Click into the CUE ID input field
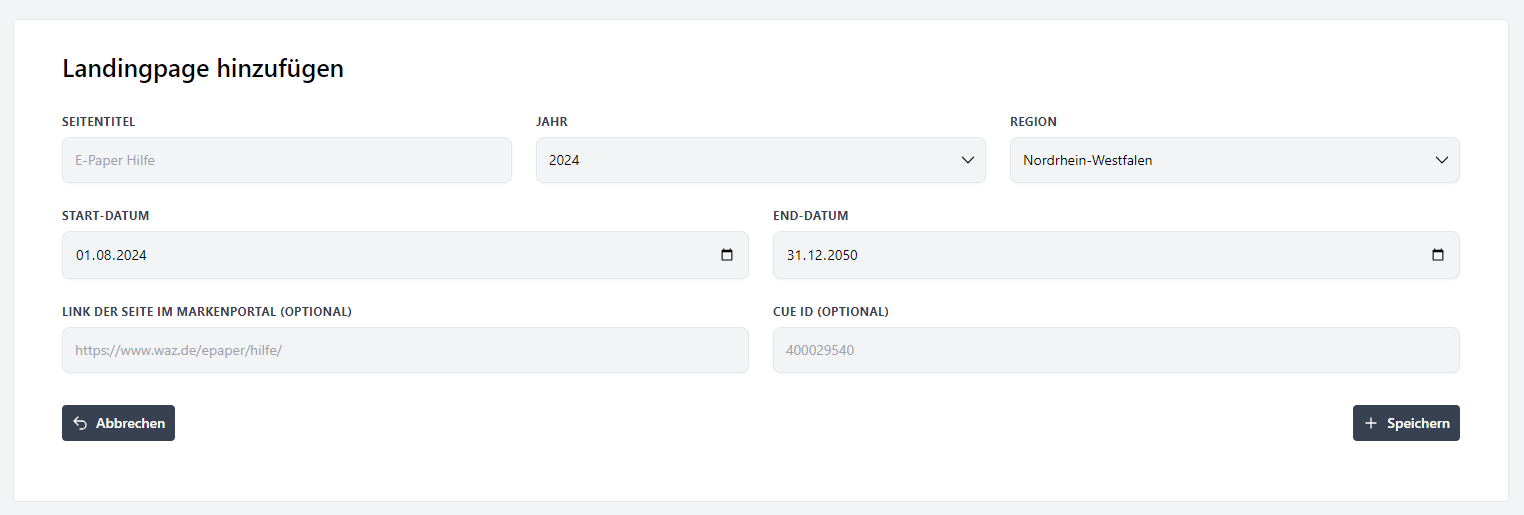 coord(1115,350)
